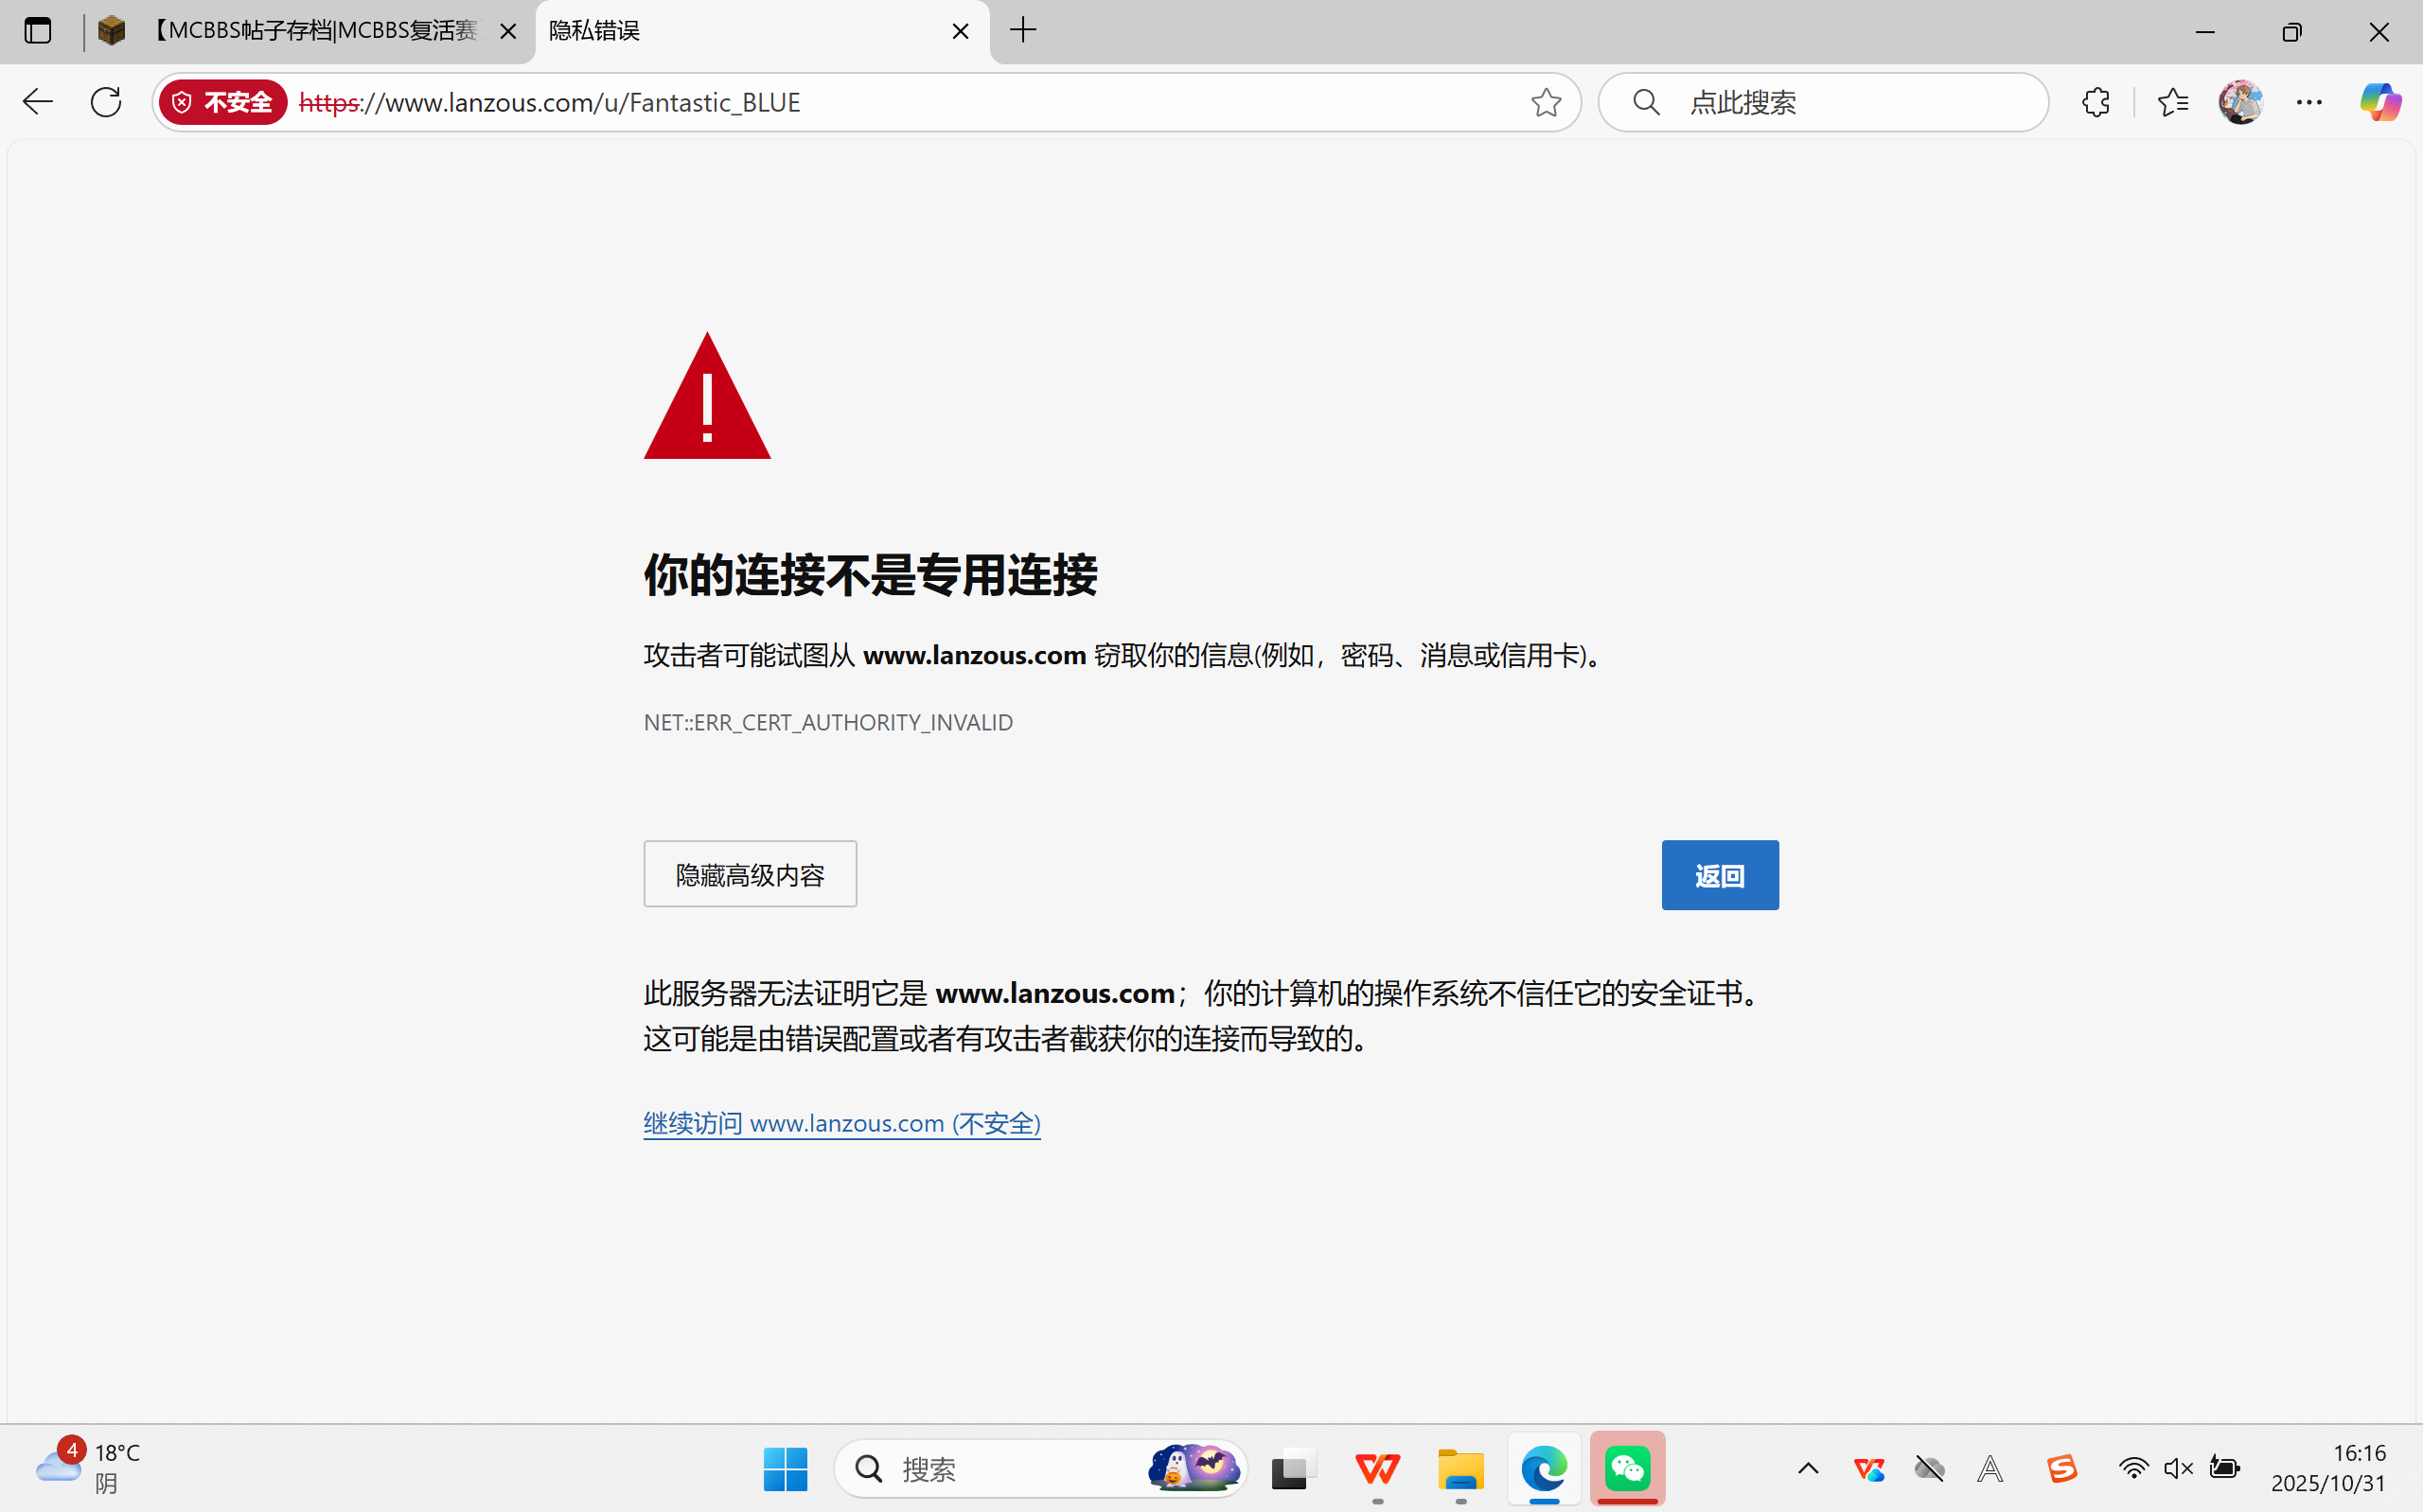The width and height of the screenshot is (2423, 1512).
Task: Add page to favorites with star icon
Action: pyautogui.click(x=1545, y=102)
